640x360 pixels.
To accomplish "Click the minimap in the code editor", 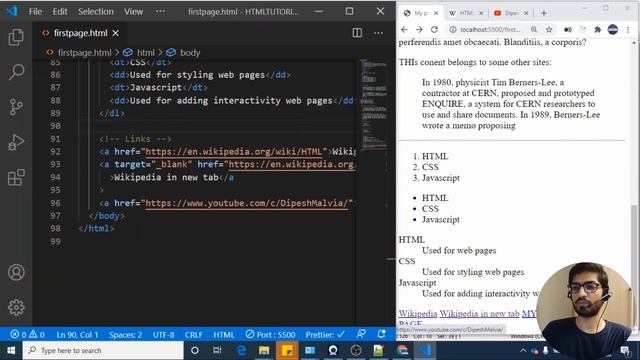I will [x=373, y=106].
